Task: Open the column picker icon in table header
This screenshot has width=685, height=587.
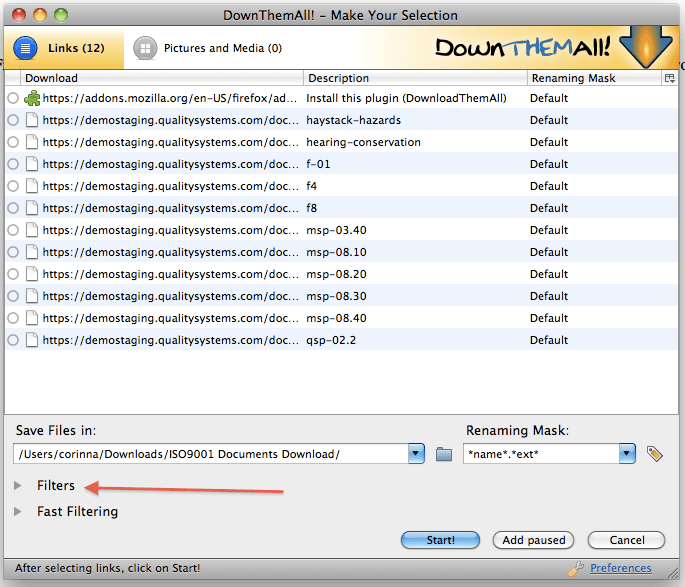Action: click(670, 78)
